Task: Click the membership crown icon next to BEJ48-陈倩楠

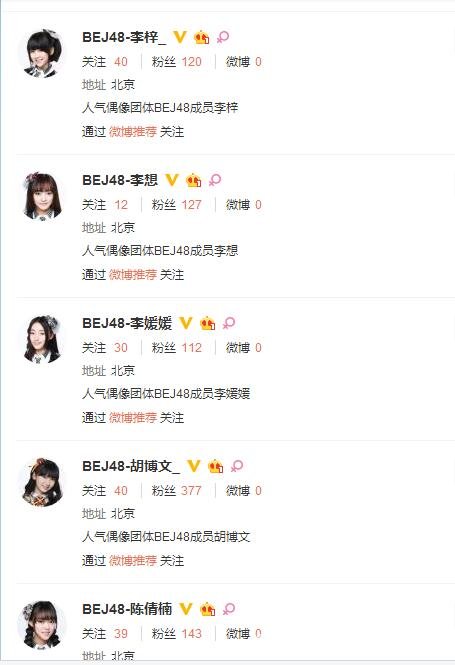Action: click(208, 609)
